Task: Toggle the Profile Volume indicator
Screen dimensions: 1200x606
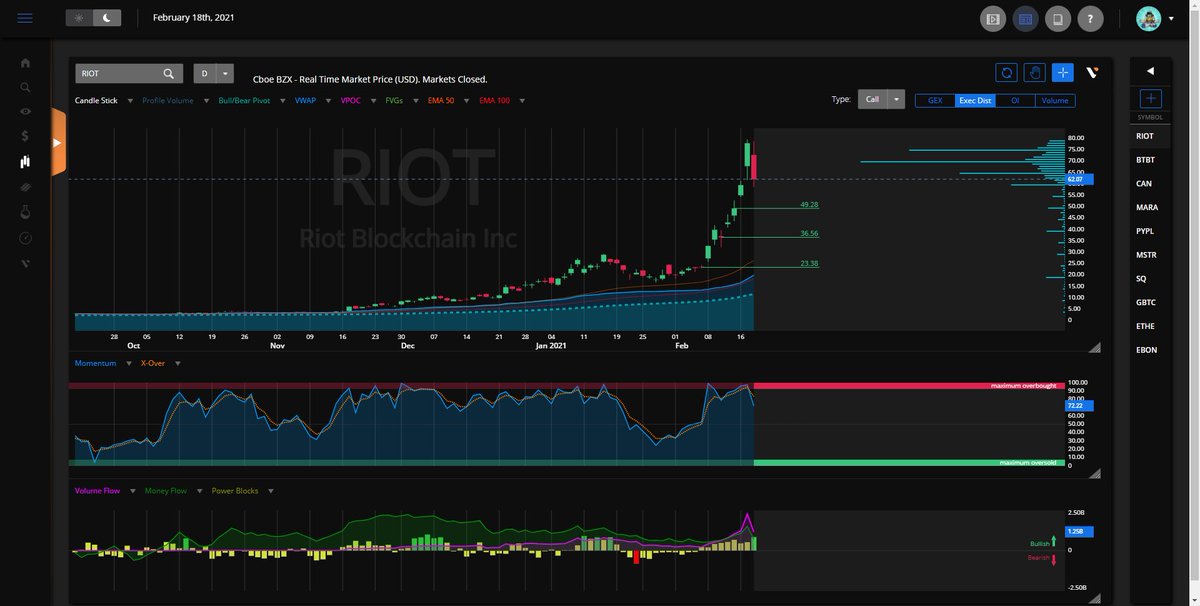Action: pyautogui.click(x=168, y=101)
